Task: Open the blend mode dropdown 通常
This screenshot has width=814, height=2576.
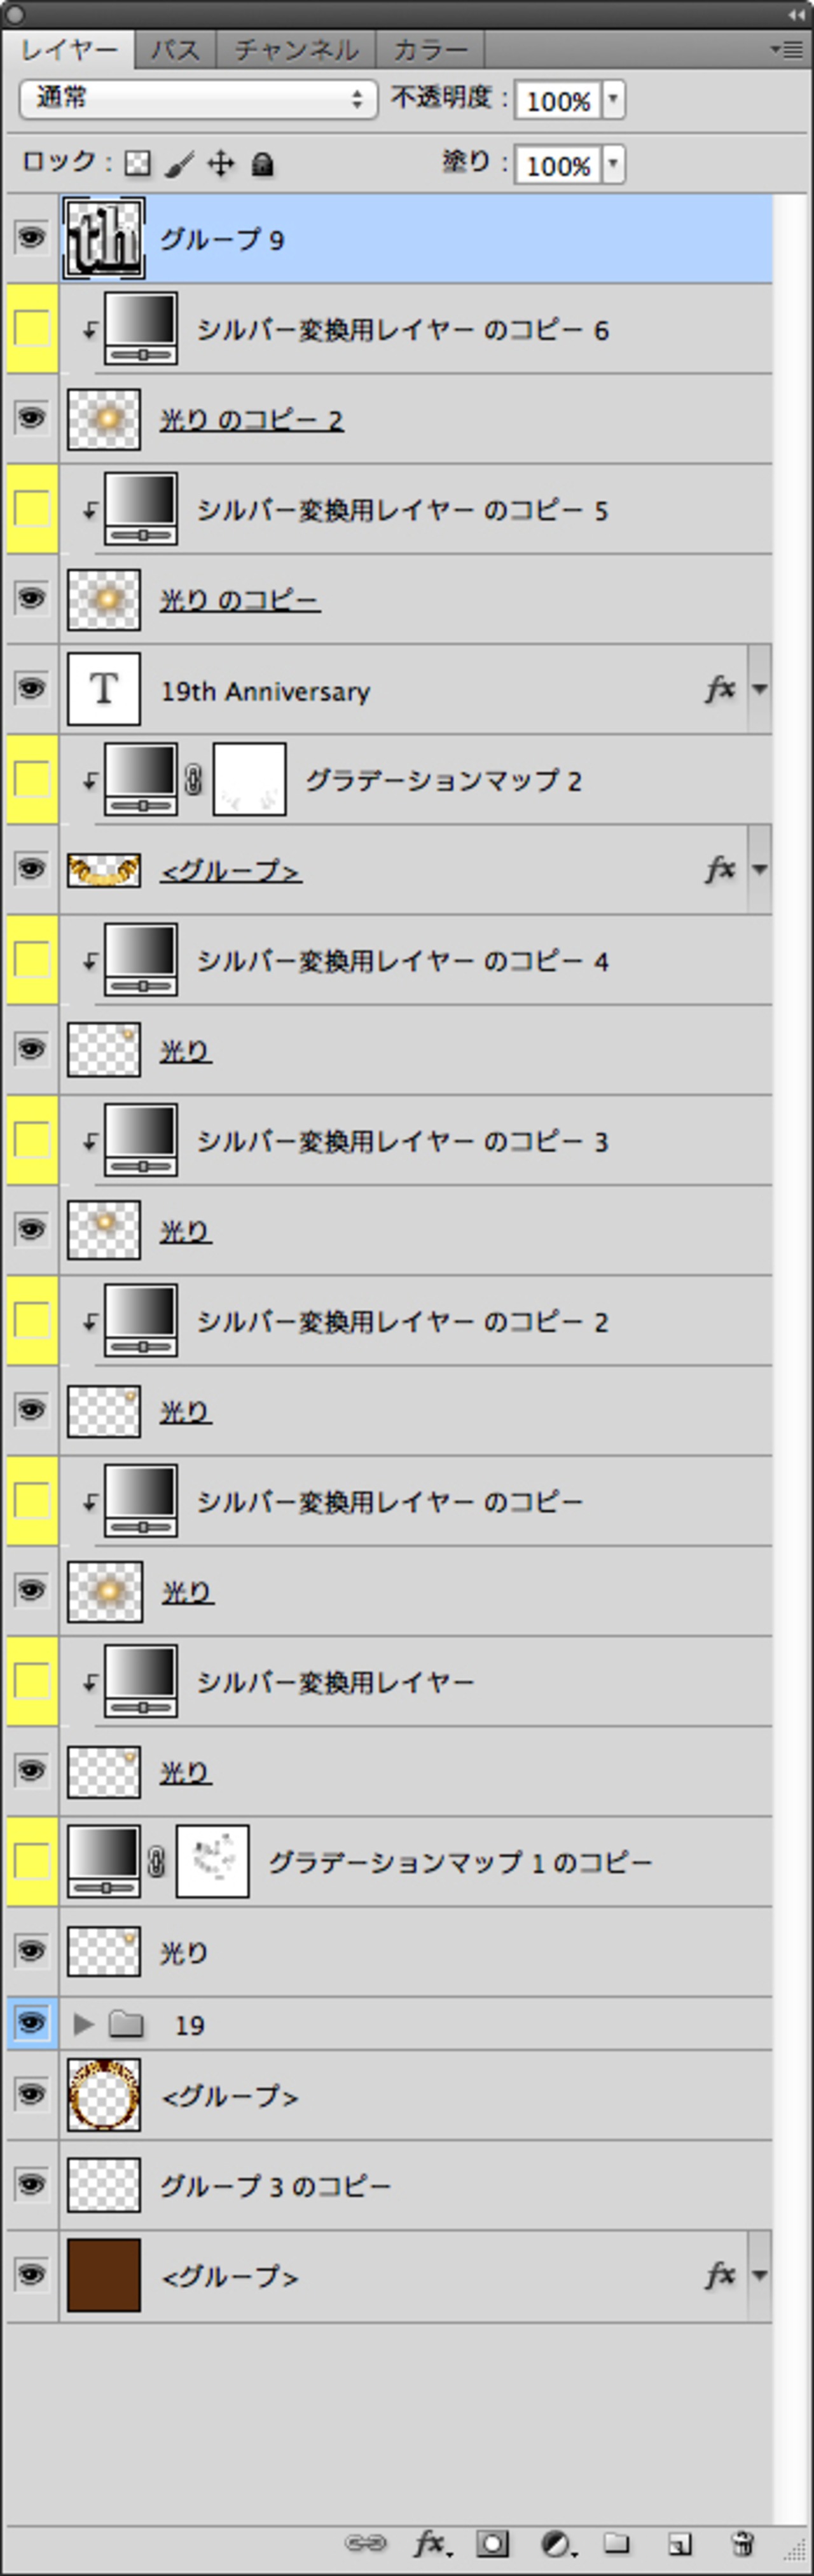Action: pyautogui.click(x=198, y=99)
